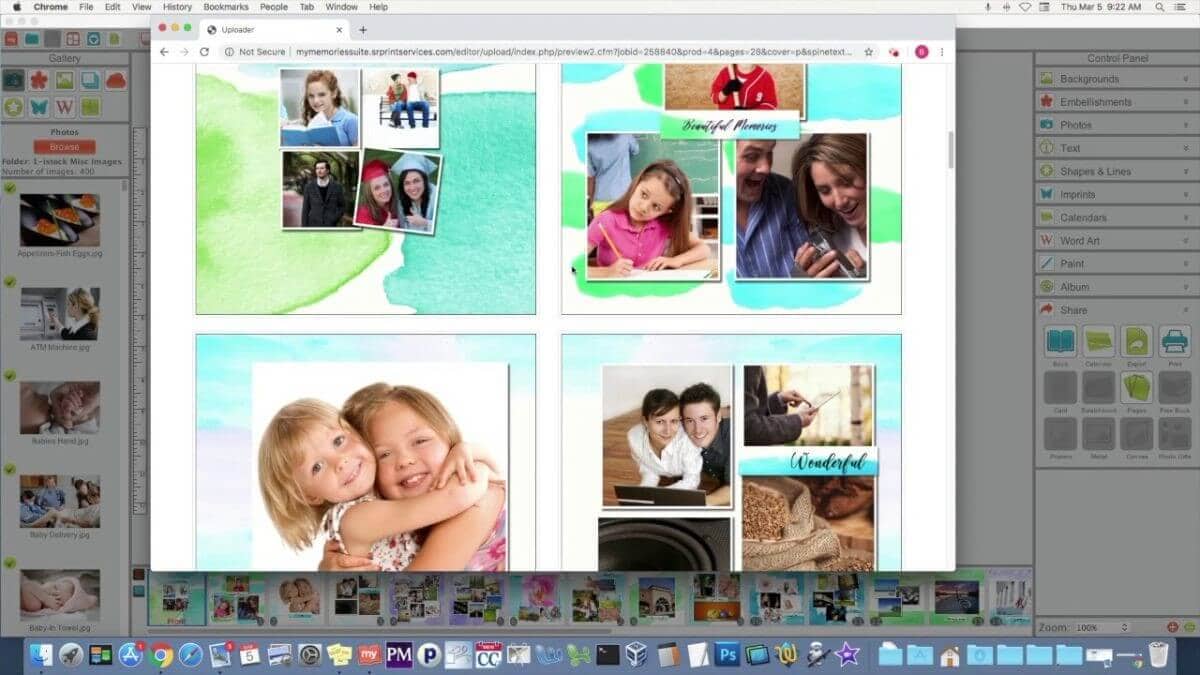This screenshot has height=675, width=1200.
Task: Select the Export icon in Share
Action: pyautogui.click(x=1136, y=342)
